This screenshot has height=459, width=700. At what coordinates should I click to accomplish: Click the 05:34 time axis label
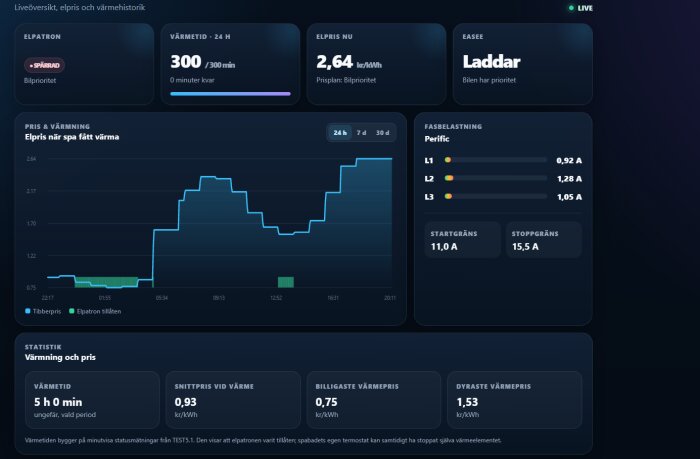coord(162,298)
